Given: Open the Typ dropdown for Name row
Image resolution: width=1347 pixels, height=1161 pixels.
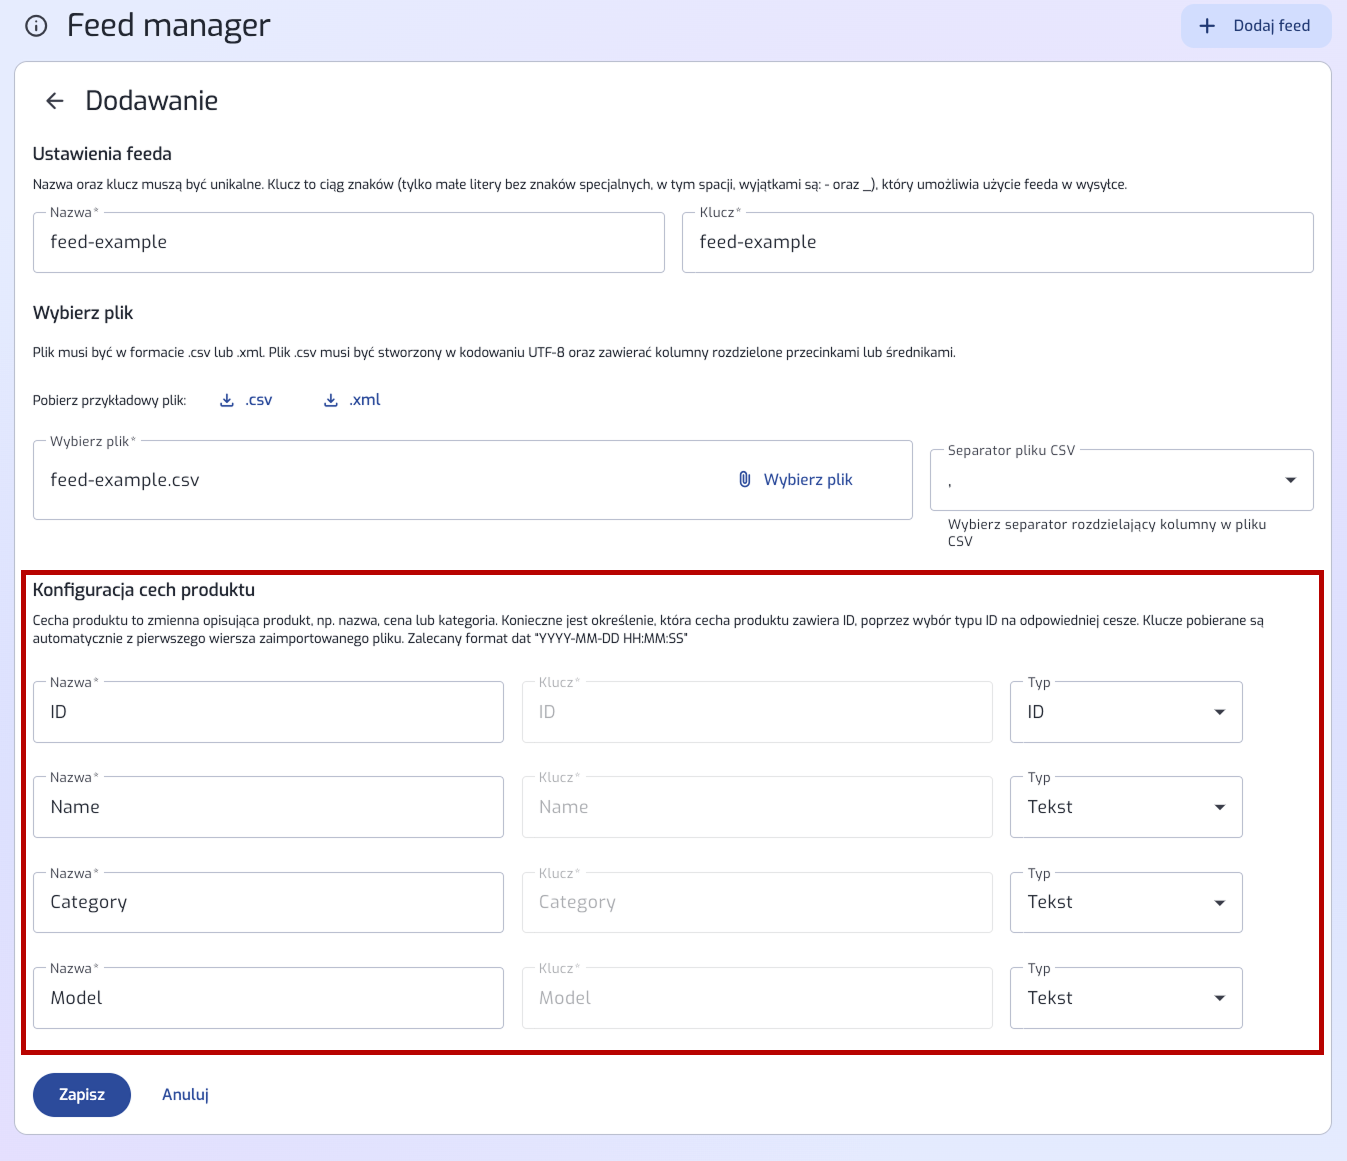Looking at the screenshot, I should [x=1125, y=807].
